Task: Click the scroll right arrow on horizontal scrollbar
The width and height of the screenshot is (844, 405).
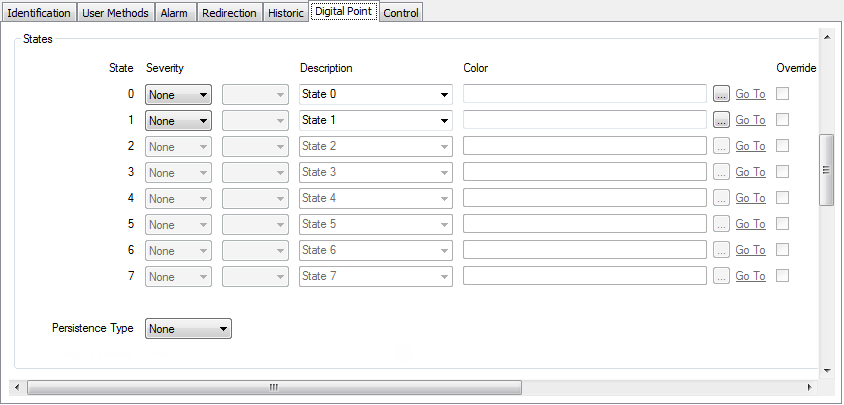Action: [x=810, y=387]
